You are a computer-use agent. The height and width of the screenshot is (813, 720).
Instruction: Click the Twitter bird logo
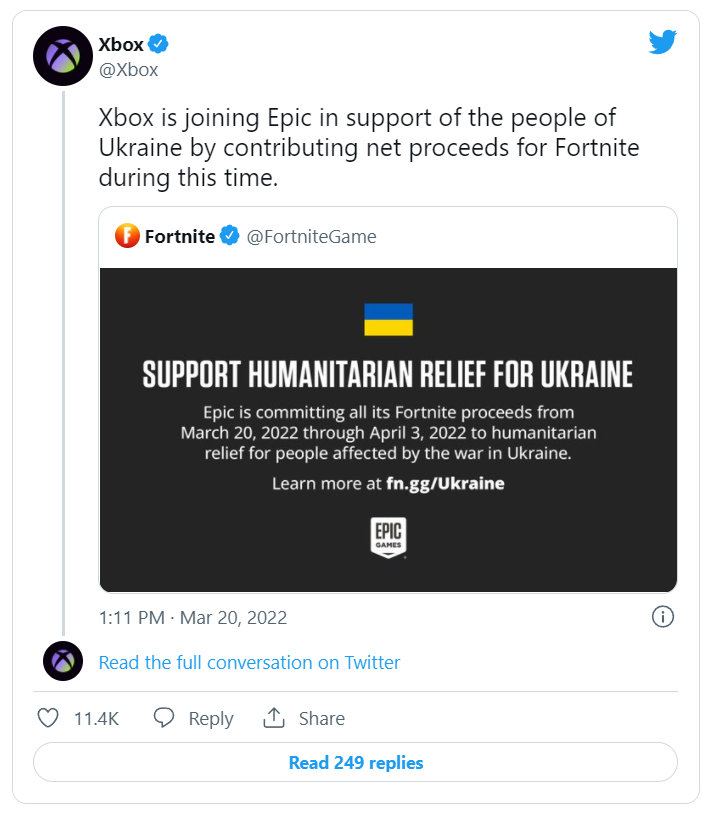(x=662, y=42)
